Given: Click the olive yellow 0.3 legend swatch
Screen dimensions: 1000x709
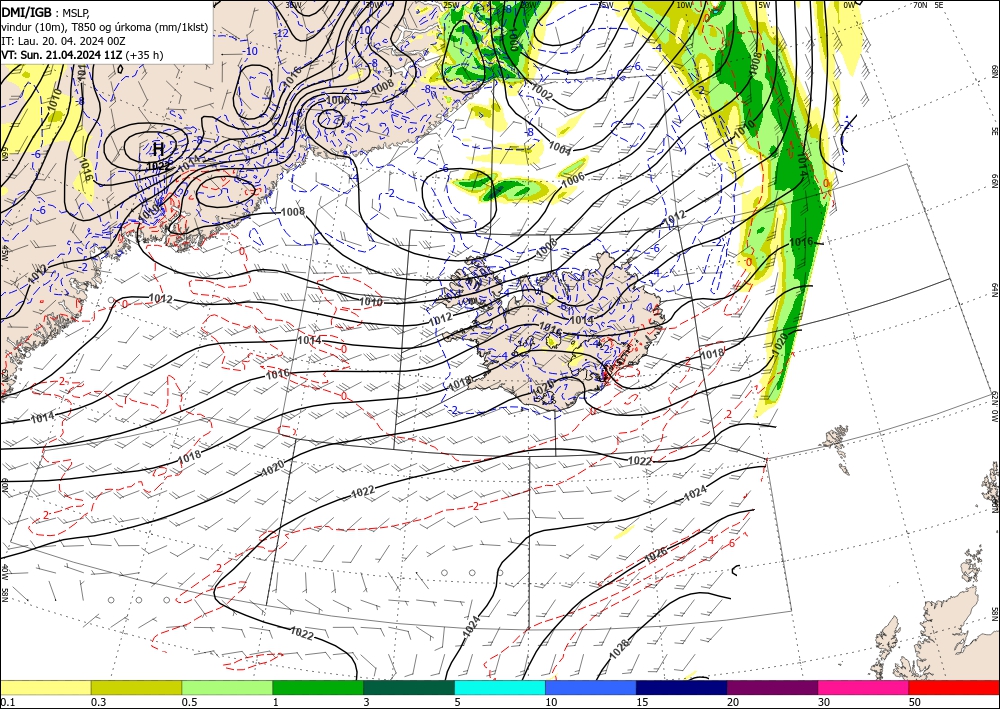Looking at the screenshot, I should pyautogui.click(x=136, y=687).
